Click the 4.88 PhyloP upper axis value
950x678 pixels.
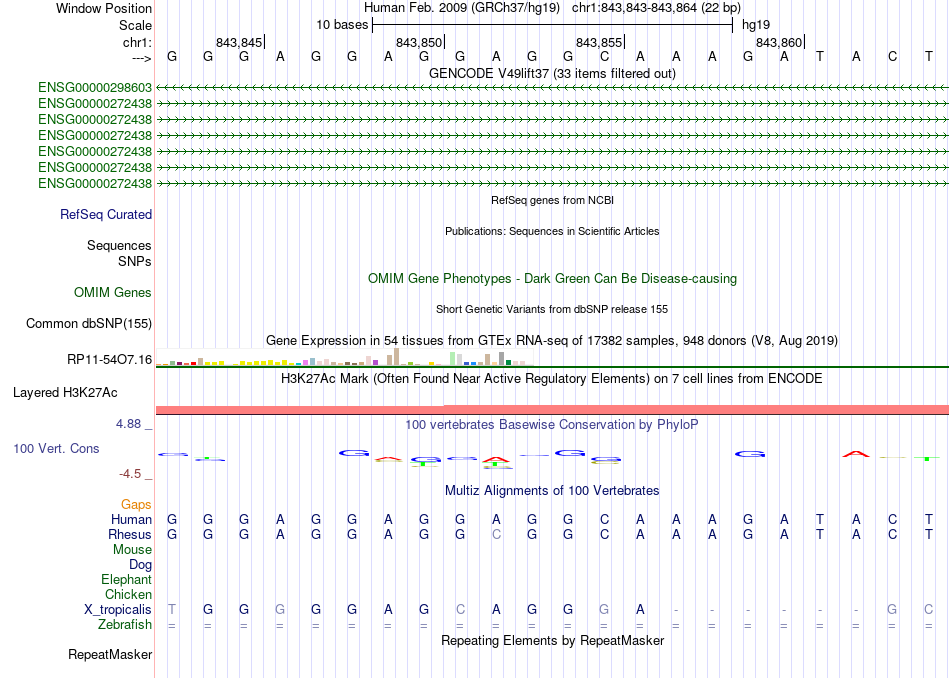tap(128, 424)
